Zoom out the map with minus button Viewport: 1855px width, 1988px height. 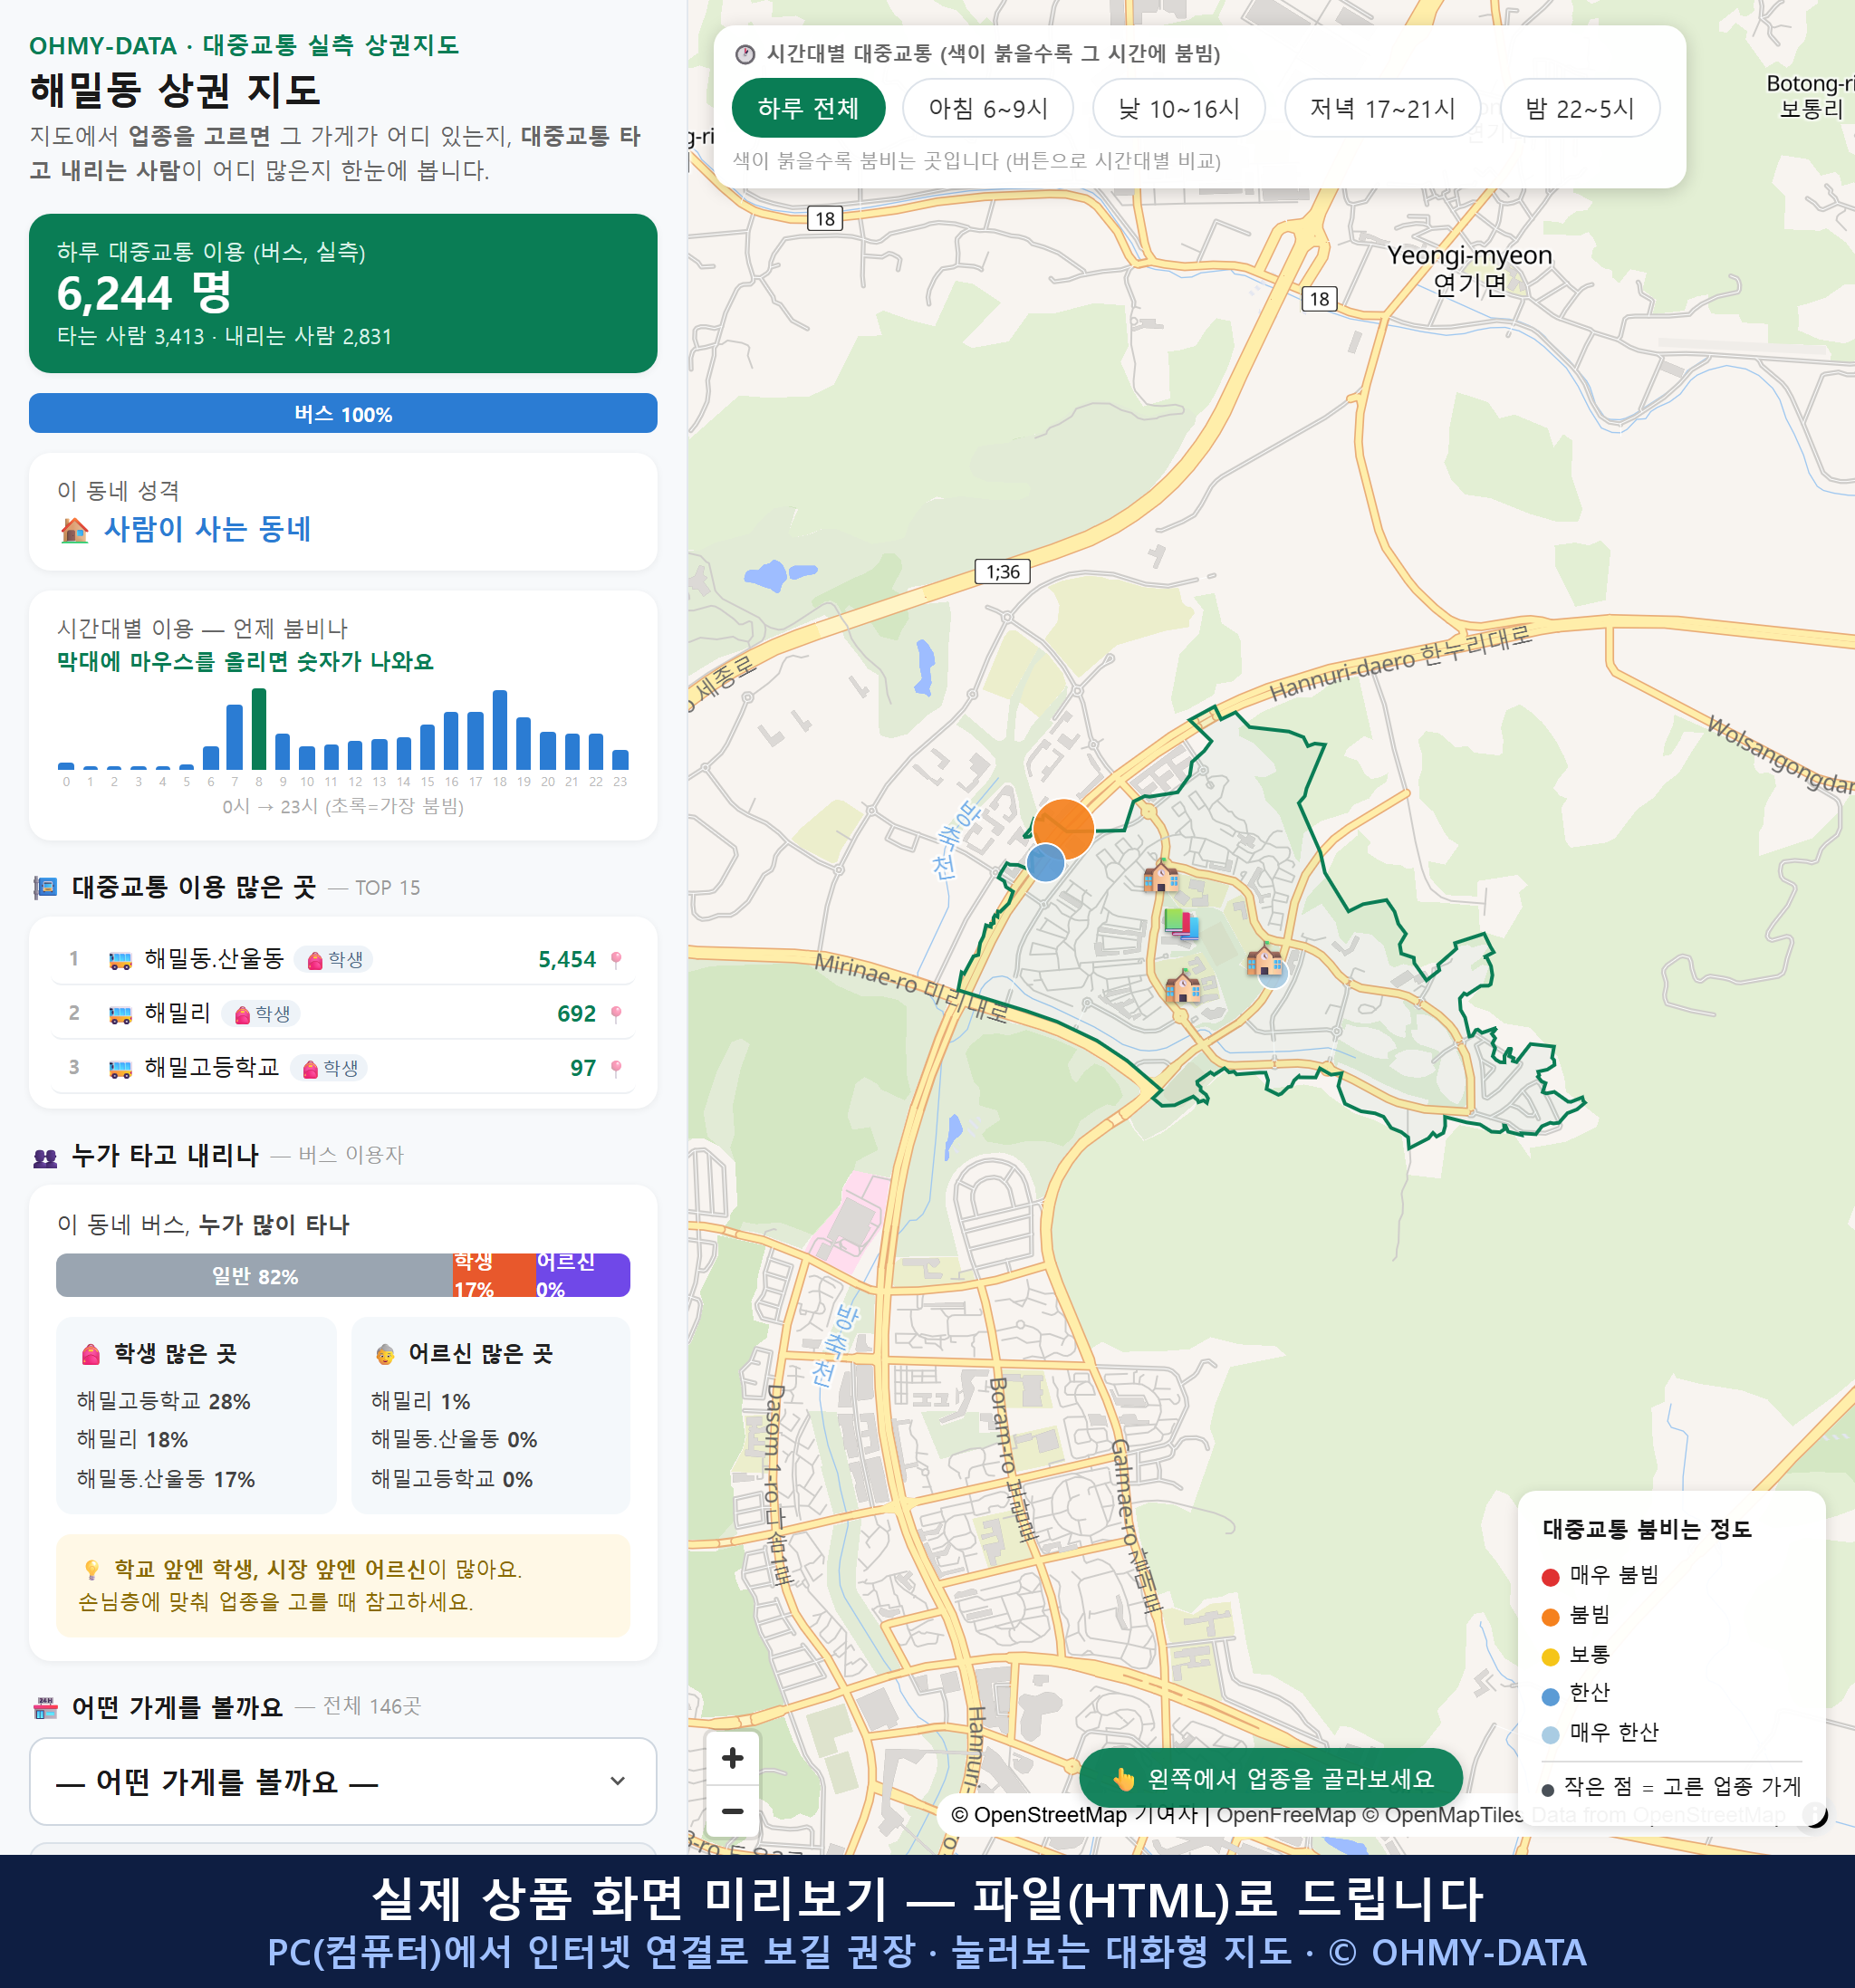pyautogui.click(x=732, y=1811)
